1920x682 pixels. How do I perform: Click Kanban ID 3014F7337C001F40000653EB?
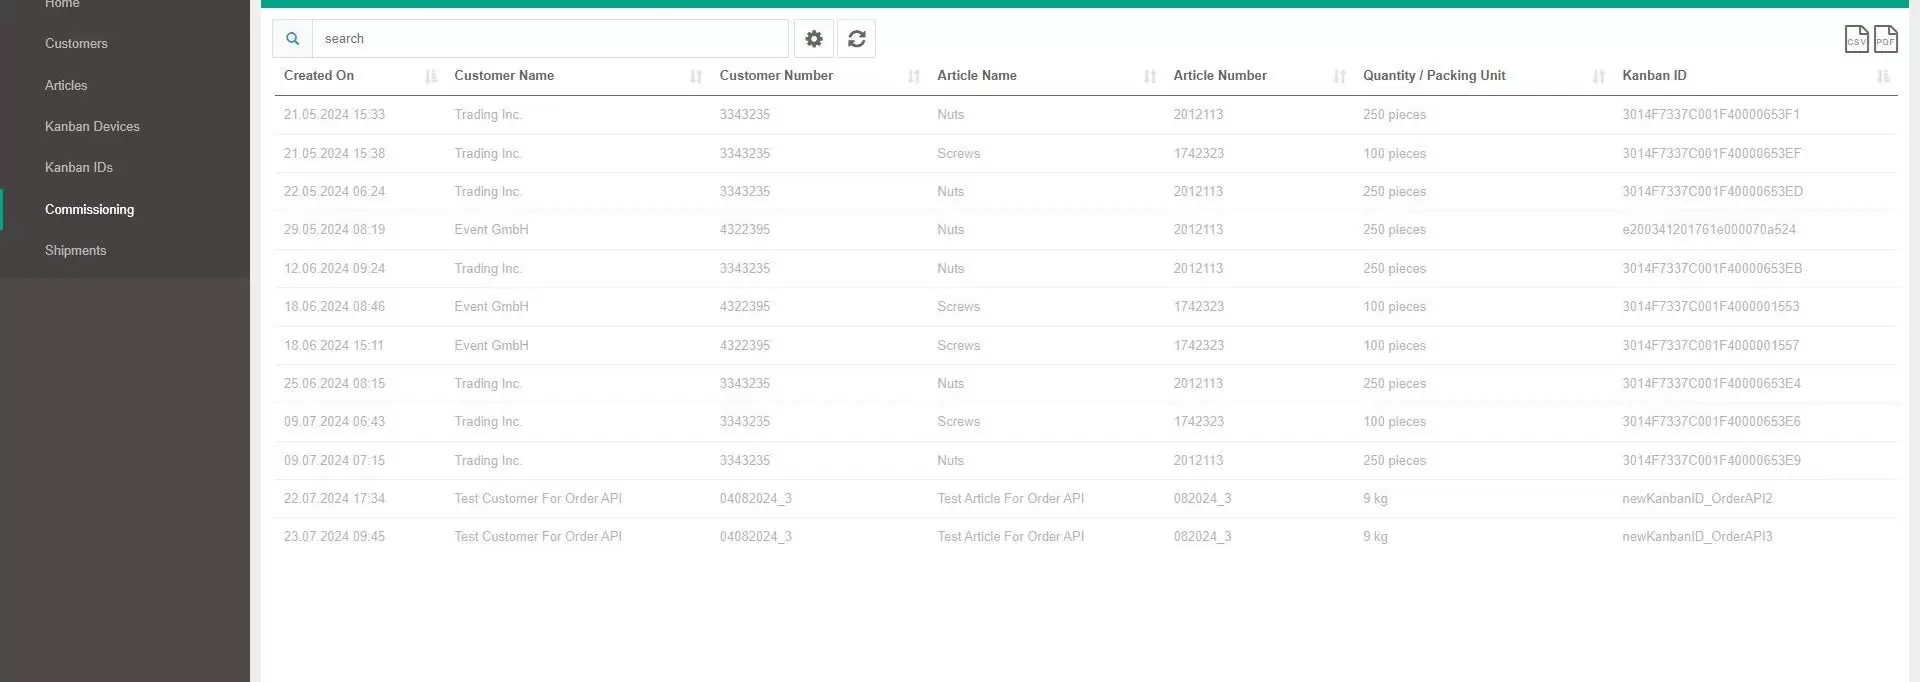pos(1712,268)
